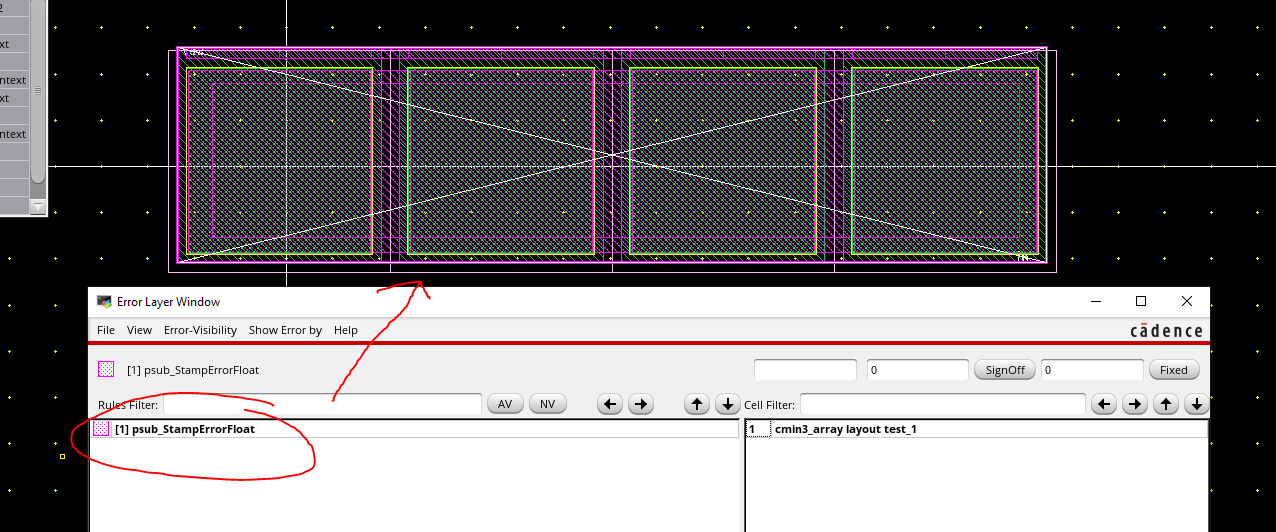
Task: Click the Rules Filter input field
Action: (322, 404)
